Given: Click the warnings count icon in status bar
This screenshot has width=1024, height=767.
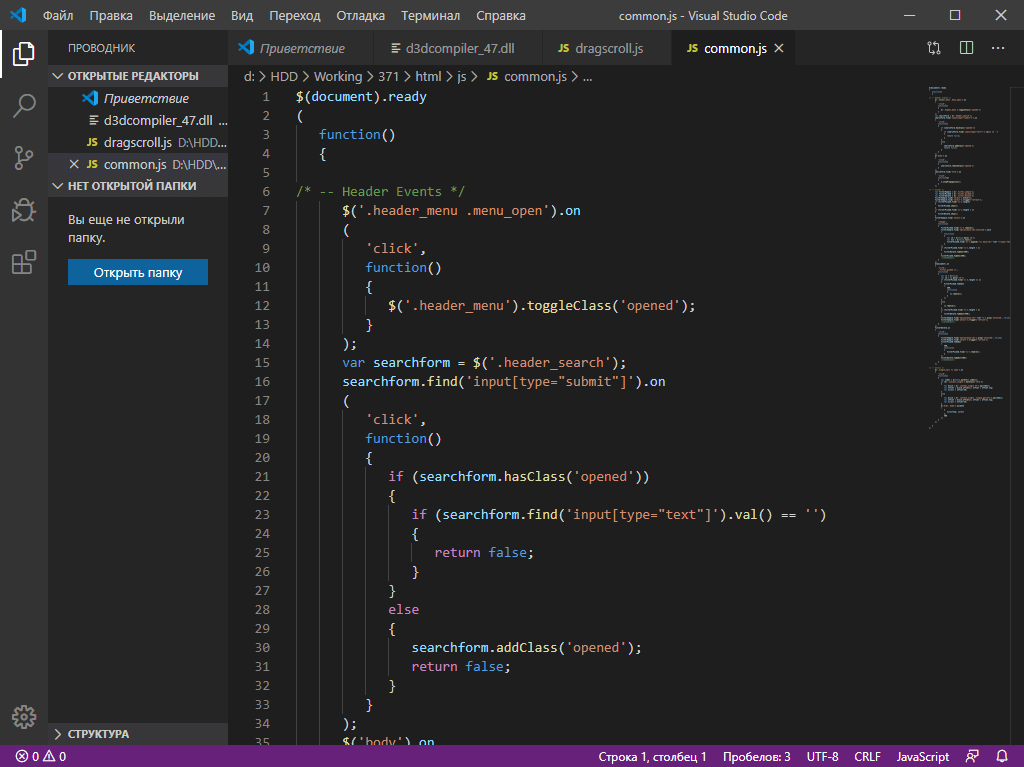Looking at the screenshot, I should click(49, 757).
